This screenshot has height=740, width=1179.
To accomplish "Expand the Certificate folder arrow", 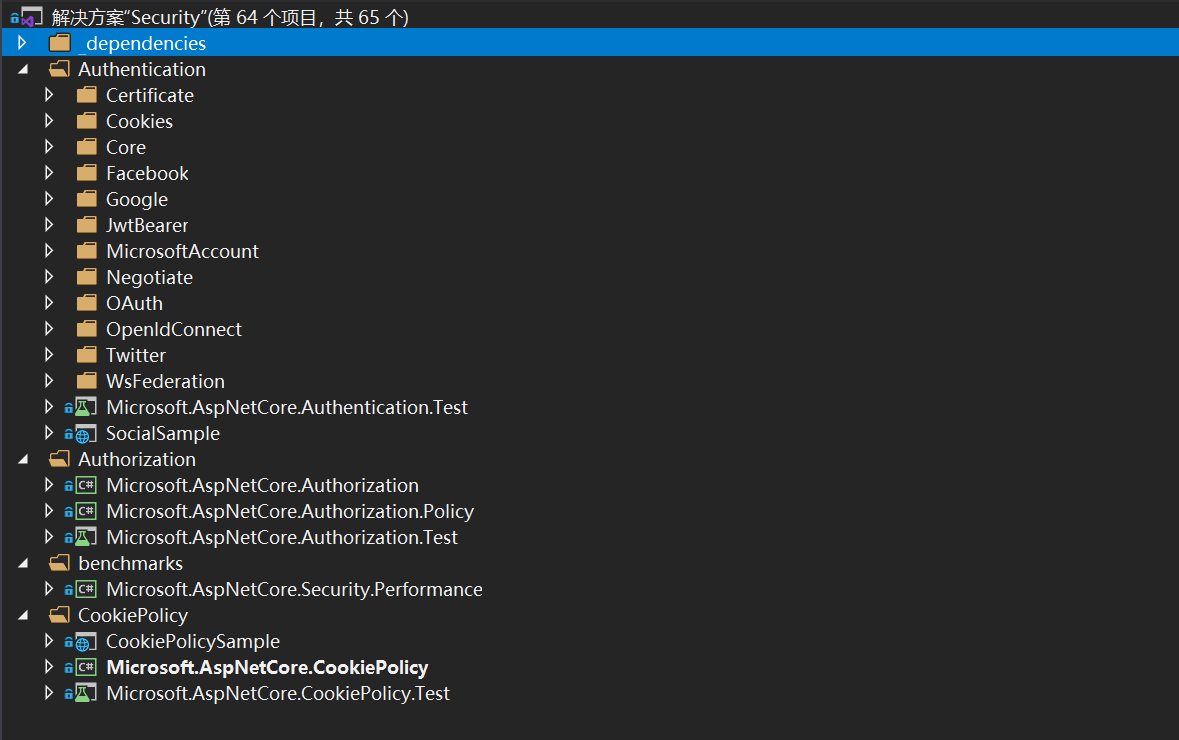I will 49,95.
